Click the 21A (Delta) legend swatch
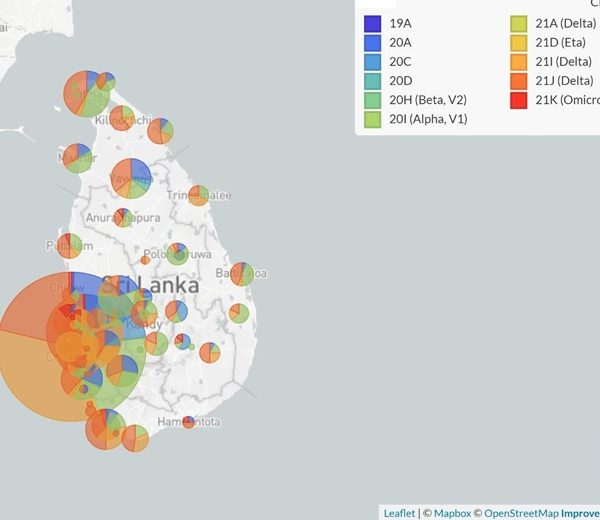The height and width of the screenshot is (520, 600). [x=520, y=23]
